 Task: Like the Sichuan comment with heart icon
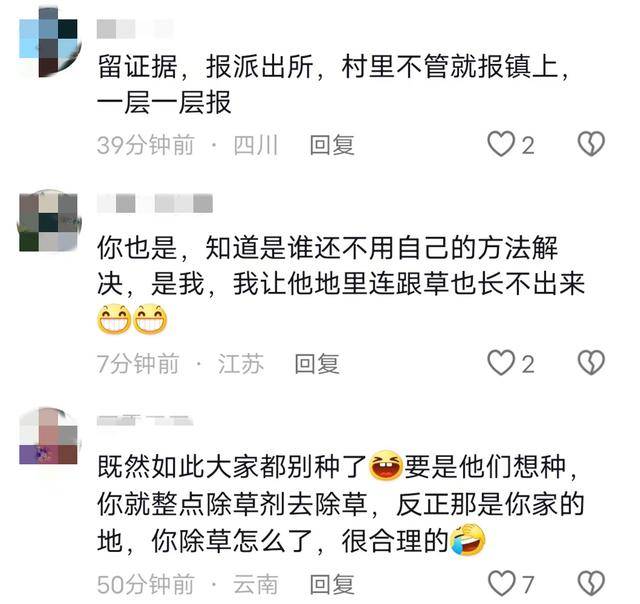click(x=501, y=144)
